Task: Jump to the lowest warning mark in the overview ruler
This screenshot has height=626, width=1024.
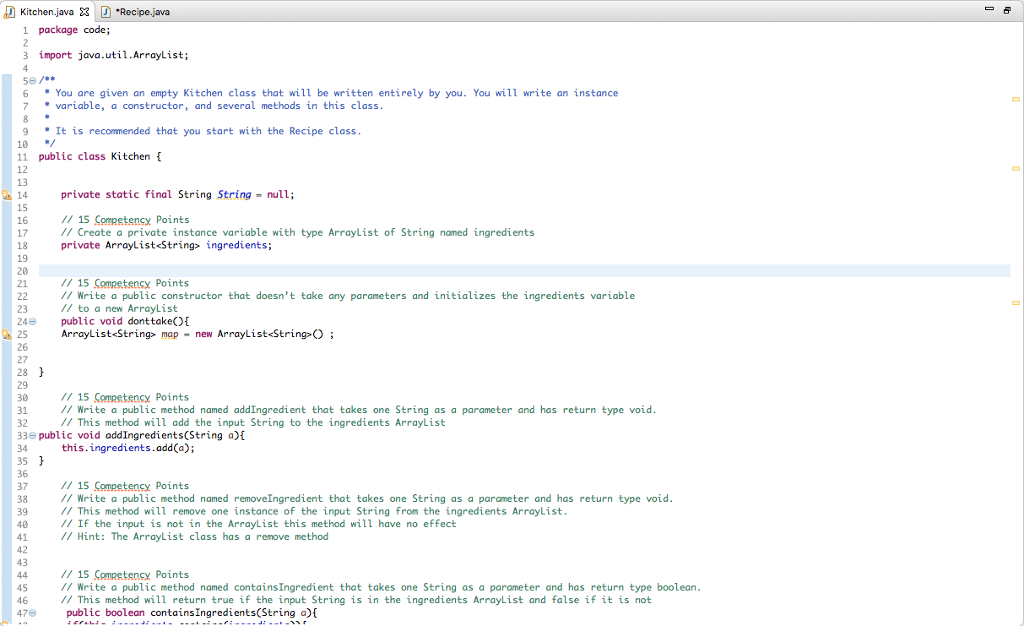Action: point(1016,303)
